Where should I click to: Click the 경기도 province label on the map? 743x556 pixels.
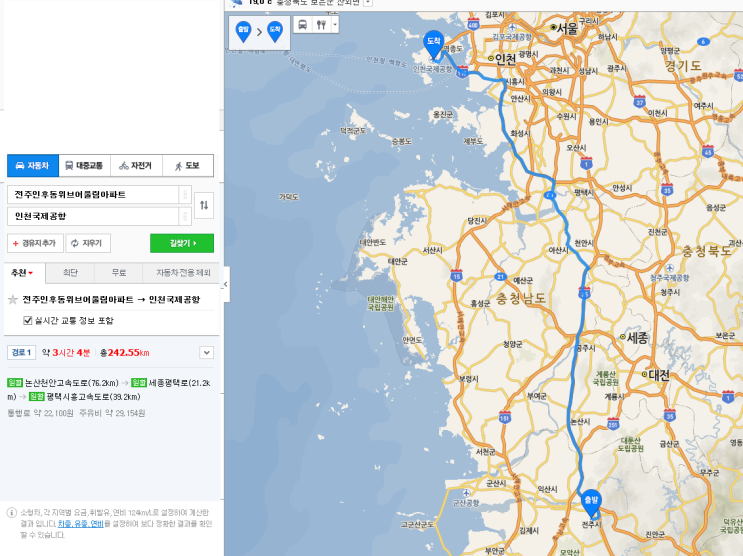683,65
